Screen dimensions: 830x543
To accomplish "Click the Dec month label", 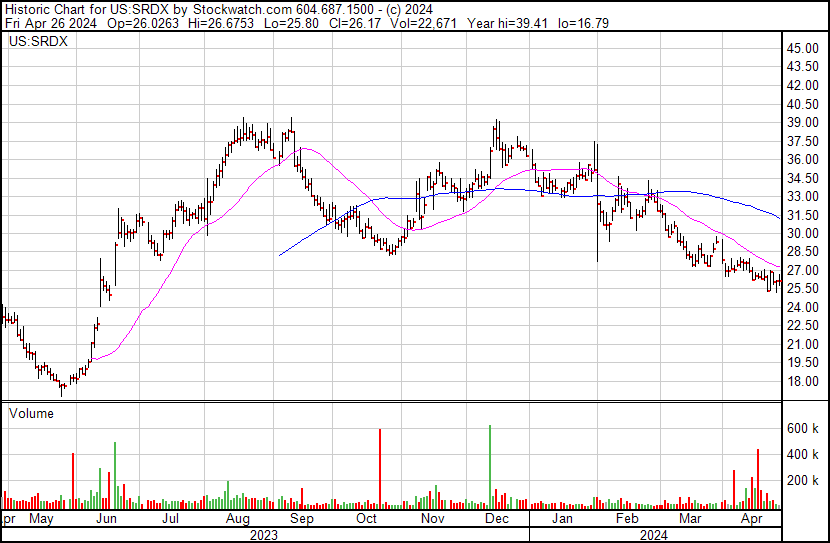I will pyautogui.click(x=497, y=519).
